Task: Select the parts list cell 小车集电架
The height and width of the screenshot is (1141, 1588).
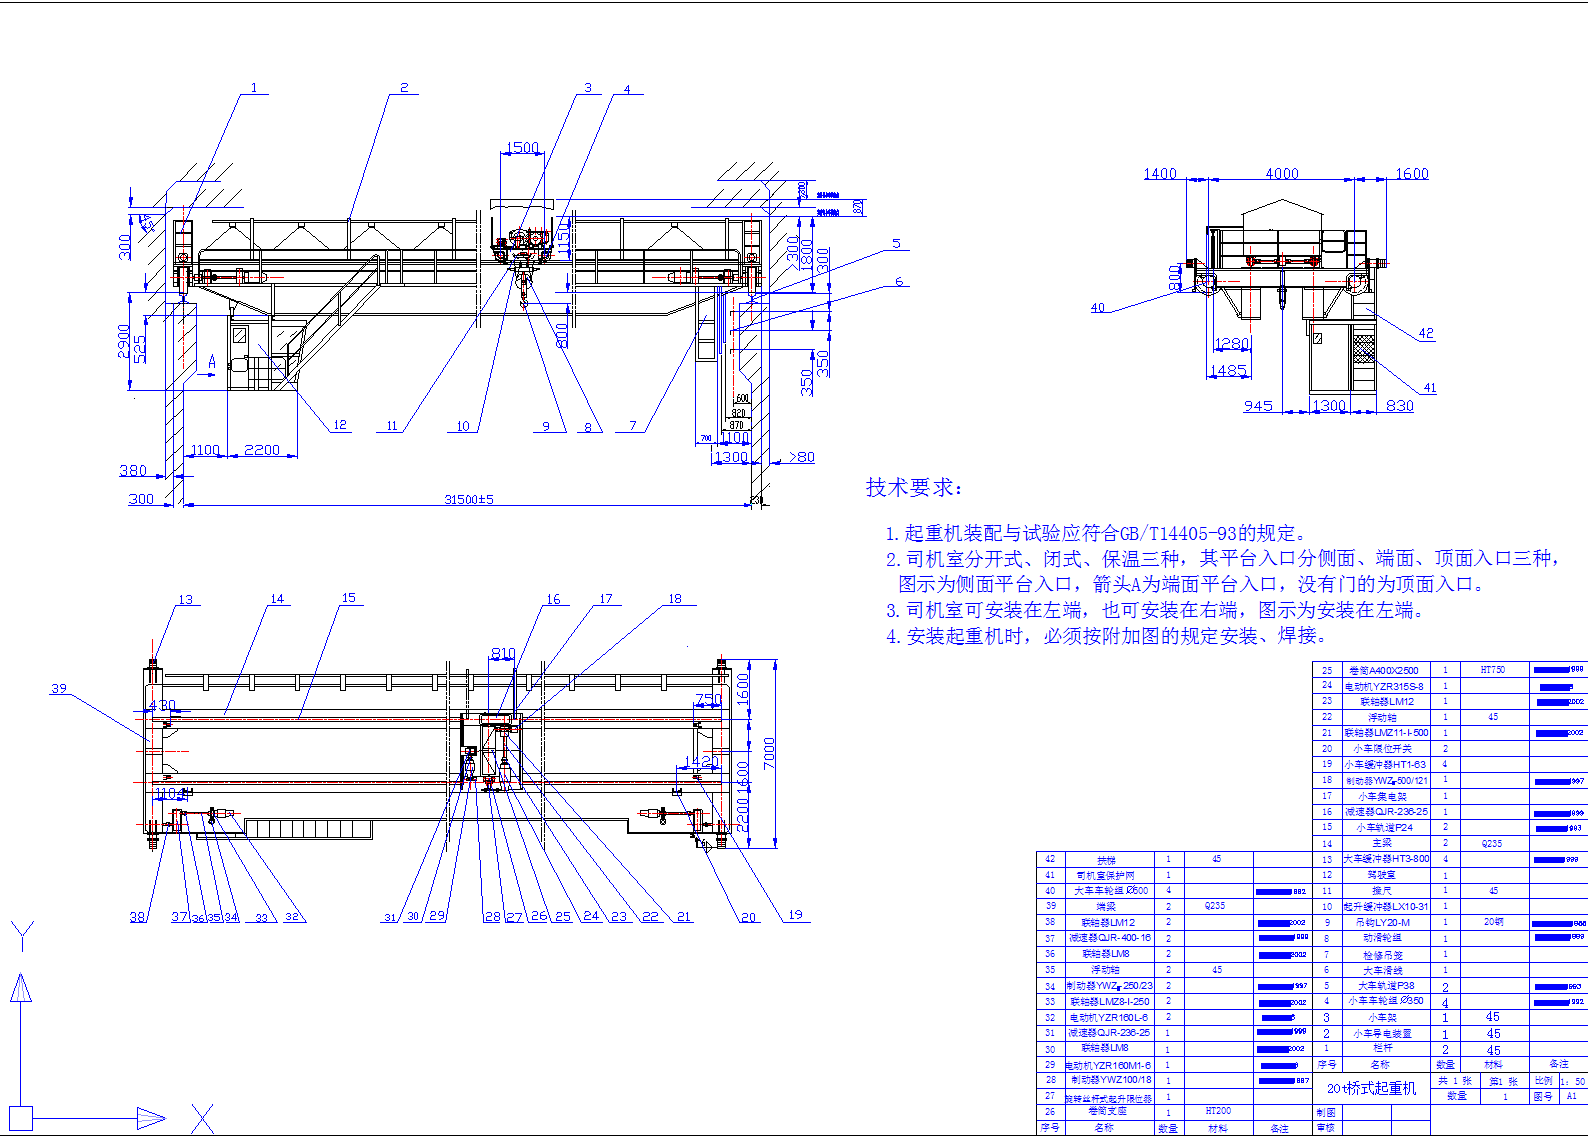Action: [x=1382, y=796]
